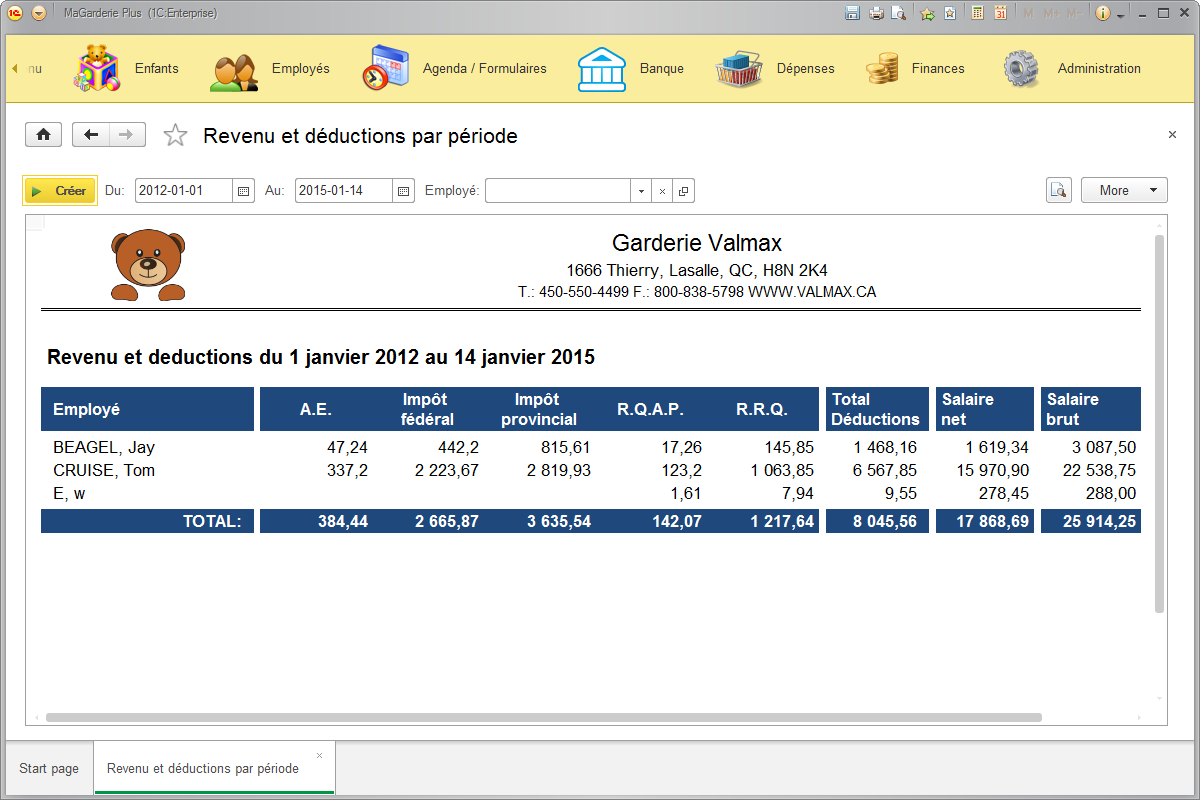The width and height of the screenshot is (1200, 800).
Task: Open the Employé selection dropdown
Action: tap(641, 190)
